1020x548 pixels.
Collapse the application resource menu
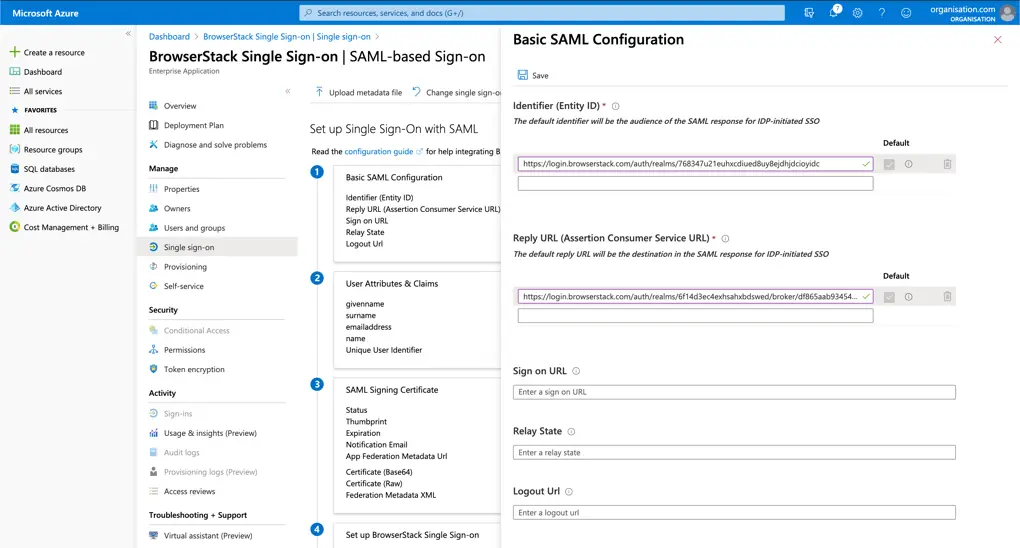tap(288, 91)
